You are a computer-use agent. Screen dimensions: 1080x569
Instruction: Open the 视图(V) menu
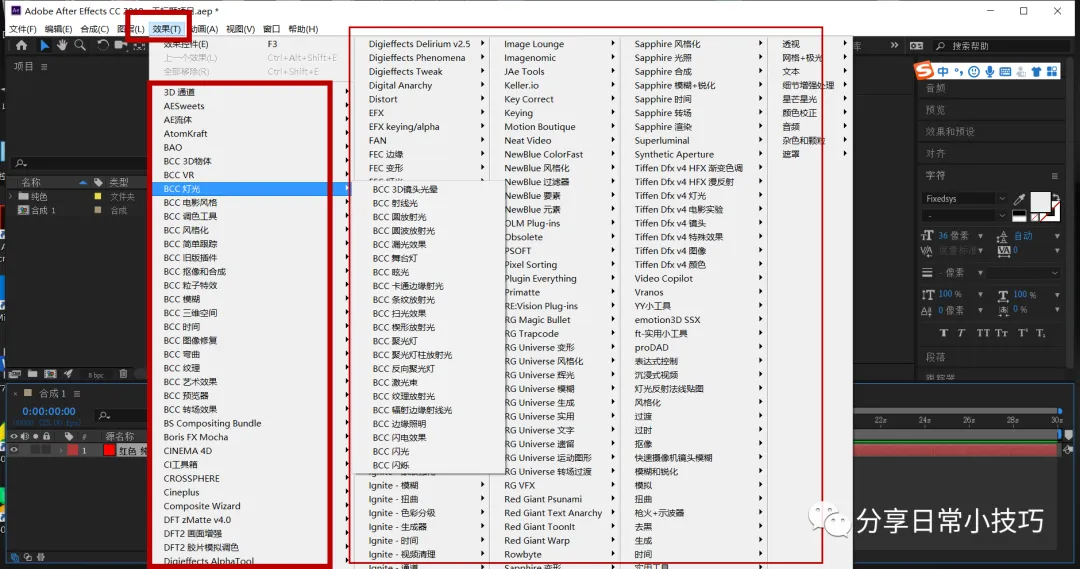click(240, 29)
